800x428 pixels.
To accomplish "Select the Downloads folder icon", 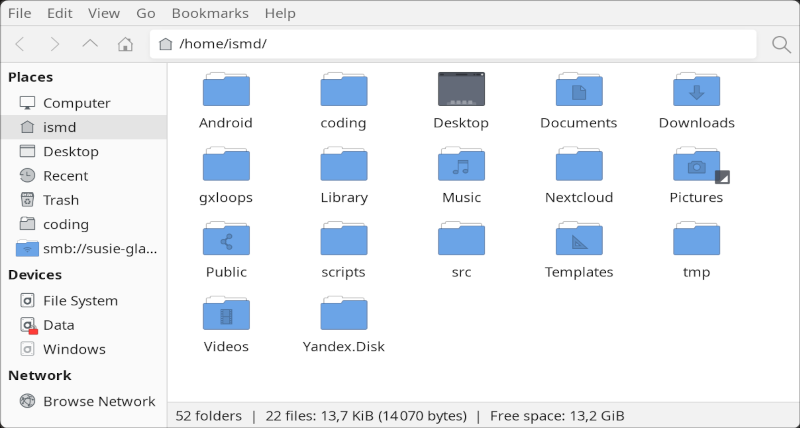I will pyautogui.click(x=696, y=91).
